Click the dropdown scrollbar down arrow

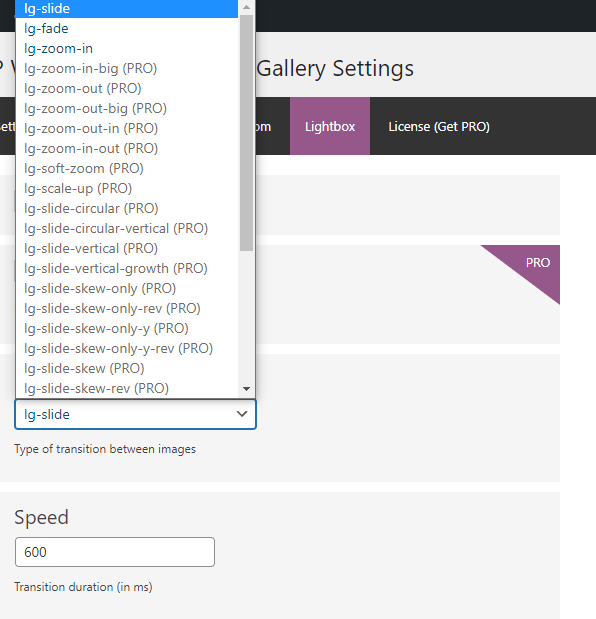click(246, 389)
